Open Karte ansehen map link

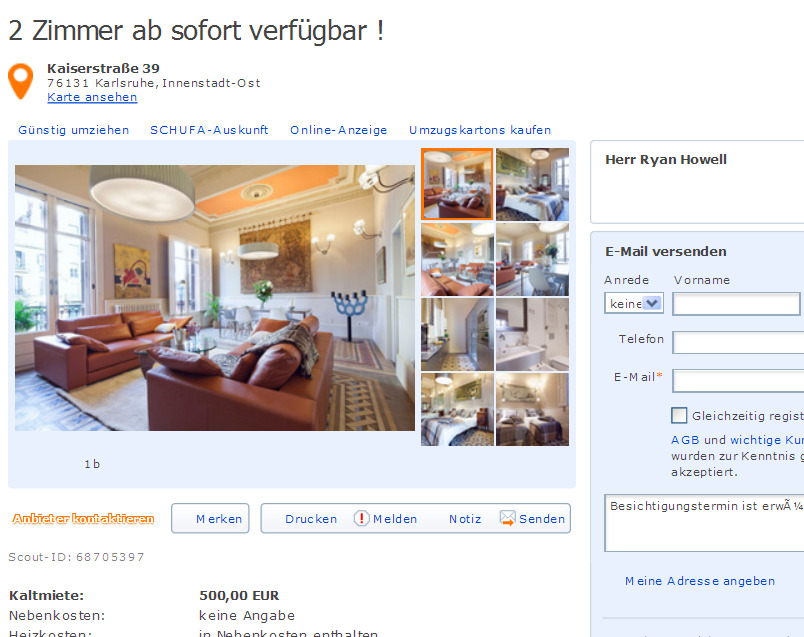(x=92, y=97)
